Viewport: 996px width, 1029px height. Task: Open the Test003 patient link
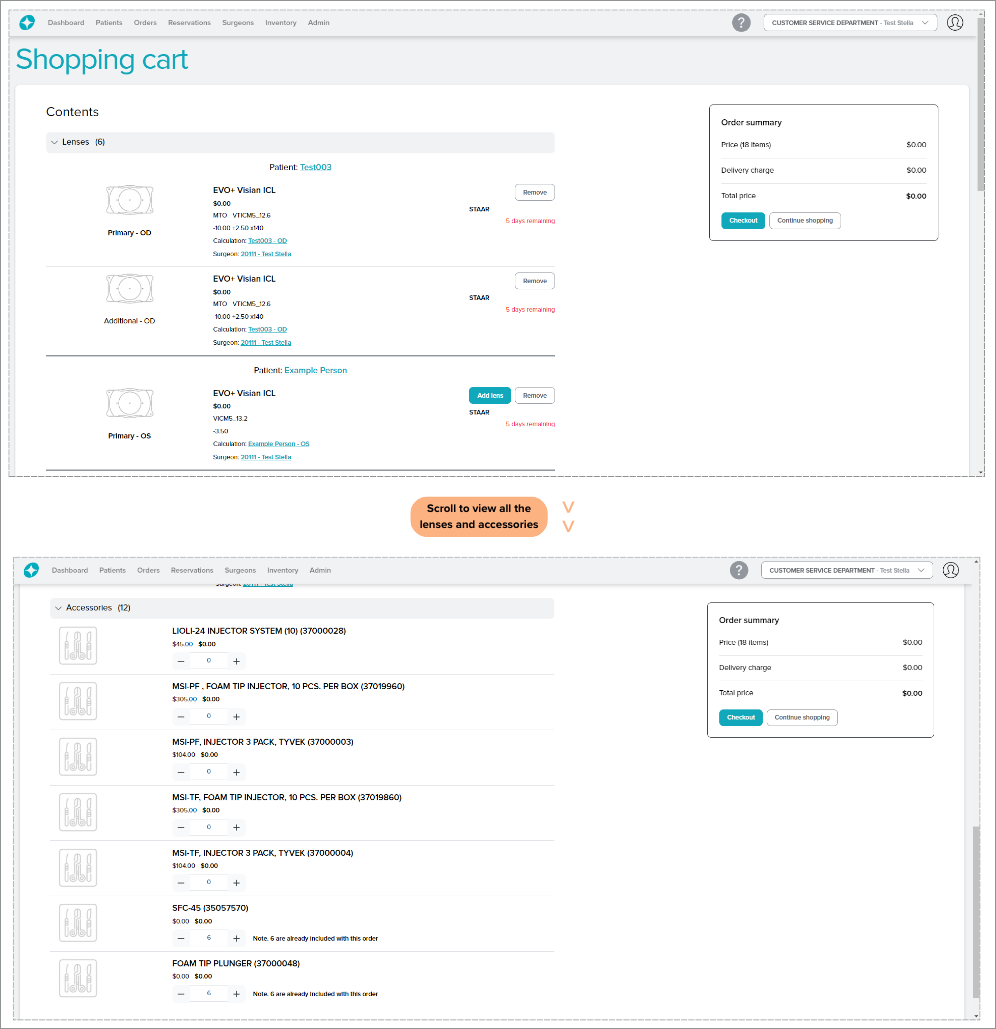pyautogui.click(x=315, y=167)
